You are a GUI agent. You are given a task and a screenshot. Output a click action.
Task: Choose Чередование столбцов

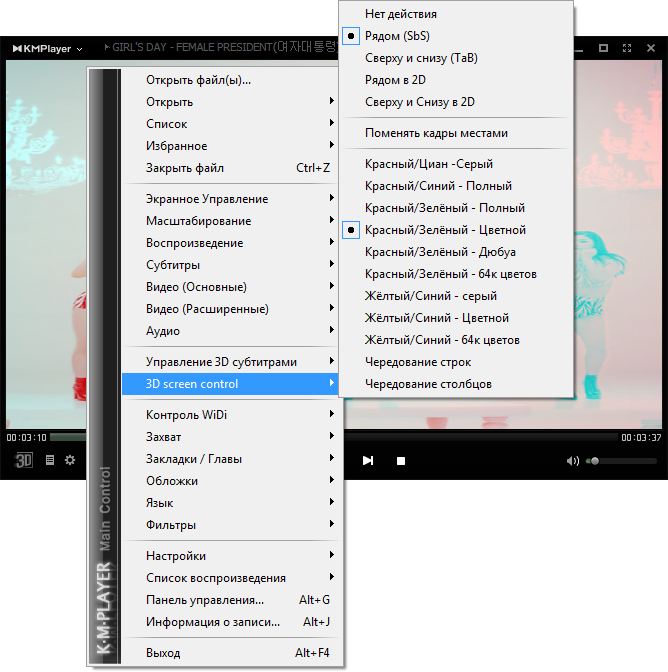(x=456, y=384)
